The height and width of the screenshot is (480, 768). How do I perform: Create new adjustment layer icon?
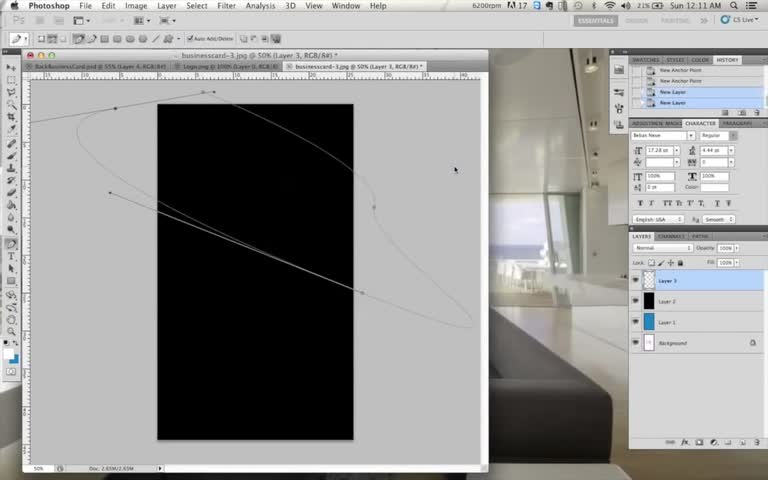[714, 442]
